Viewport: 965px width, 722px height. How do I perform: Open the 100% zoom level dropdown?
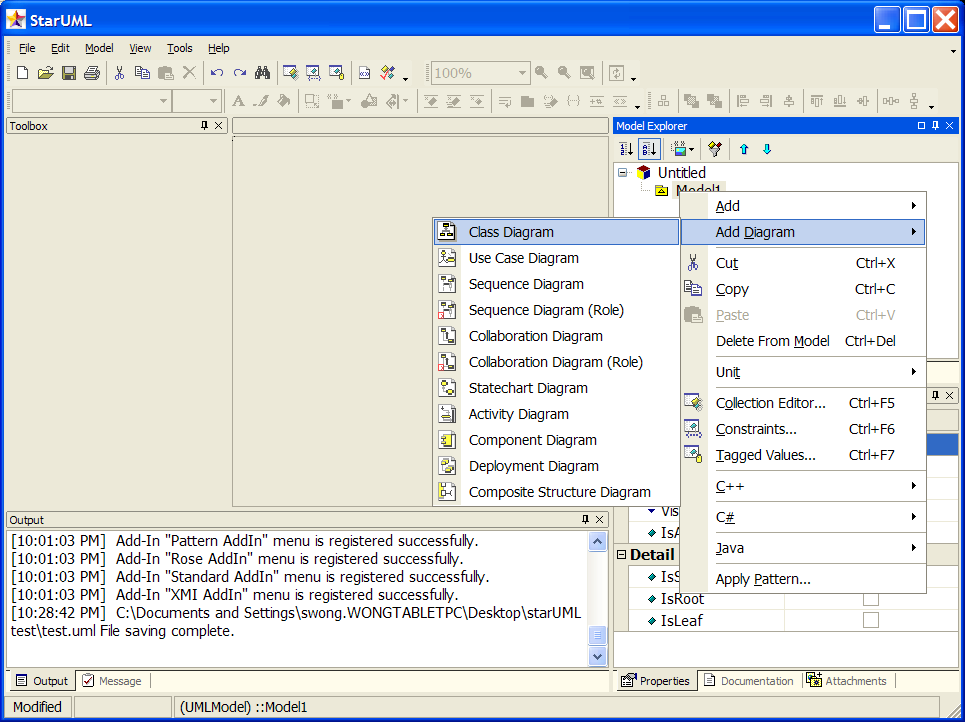pos(522,73)
